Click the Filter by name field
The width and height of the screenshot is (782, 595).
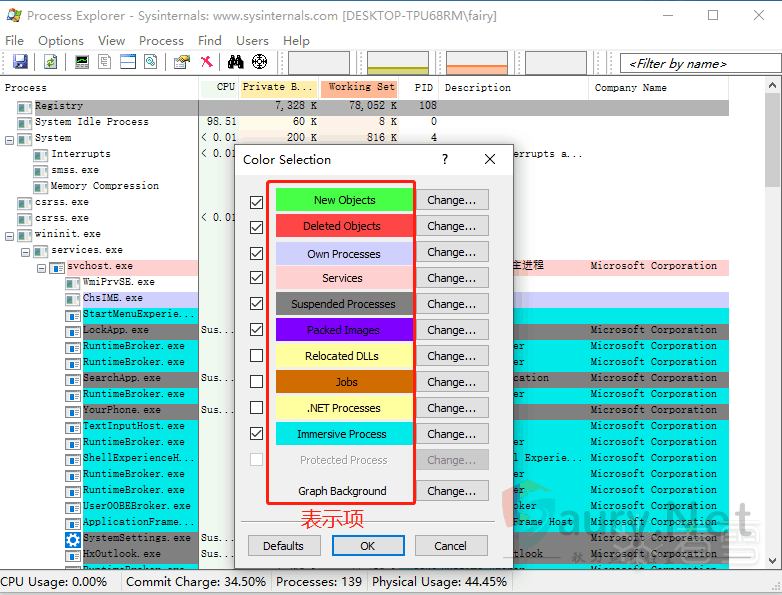(x=693, y=63)
